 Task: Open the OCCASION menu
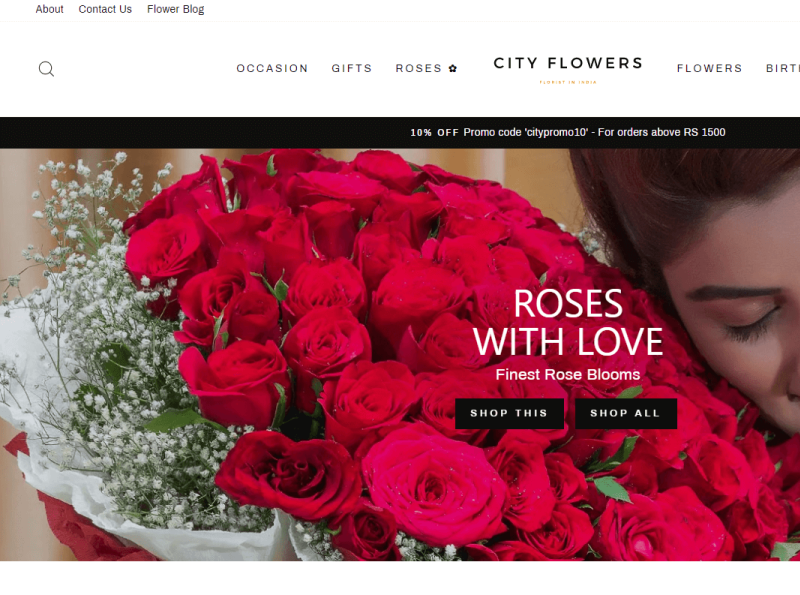[272, 68]
